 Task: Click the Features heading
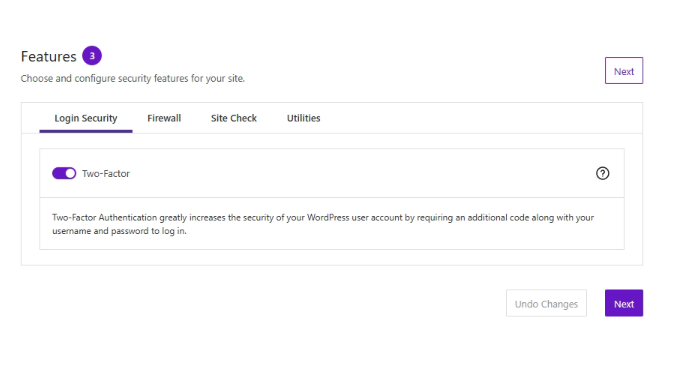click(48, 56)
